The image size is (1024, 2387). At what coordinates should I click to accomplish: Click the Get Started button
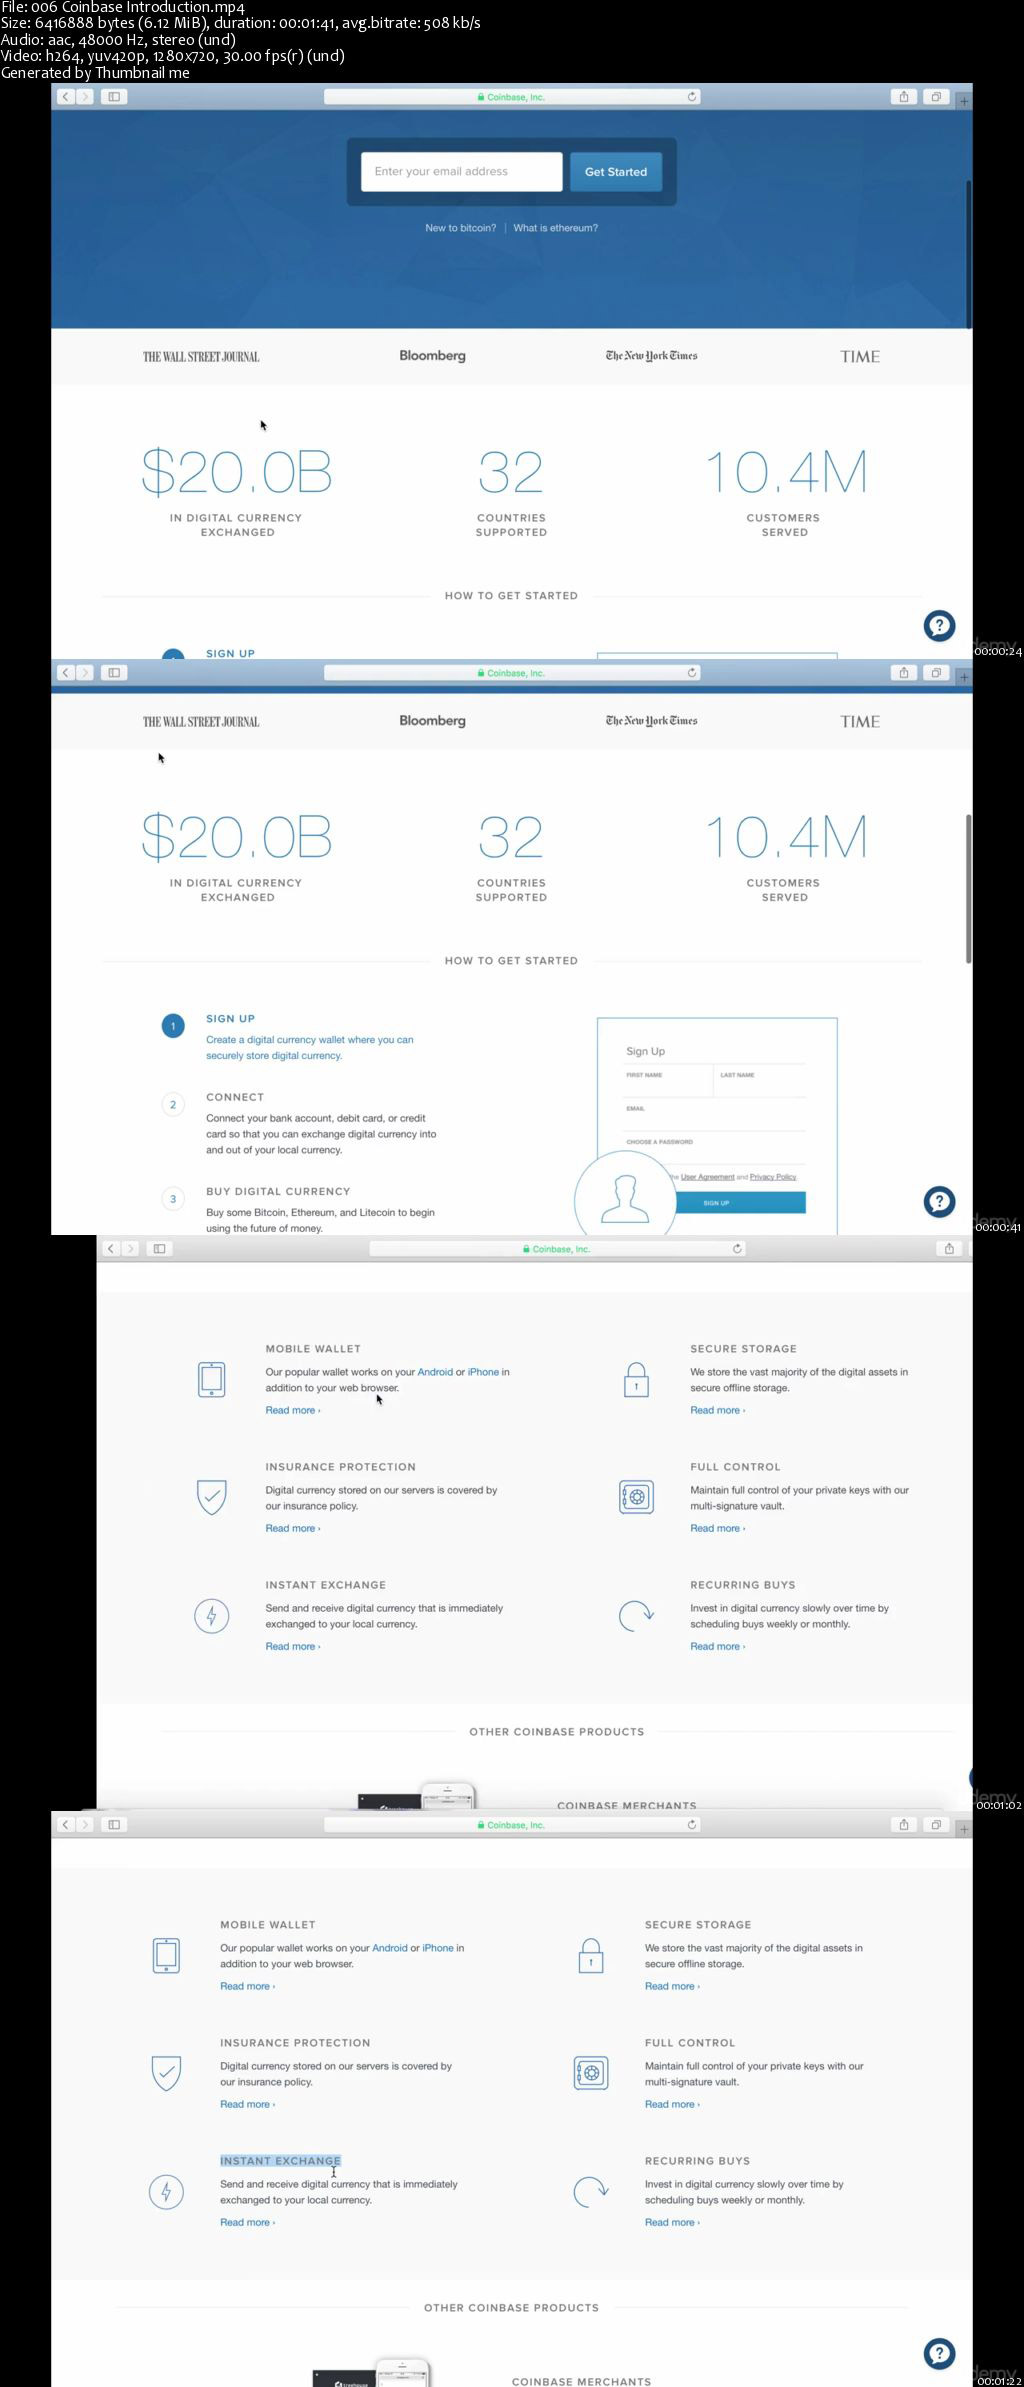pos(616,171)
